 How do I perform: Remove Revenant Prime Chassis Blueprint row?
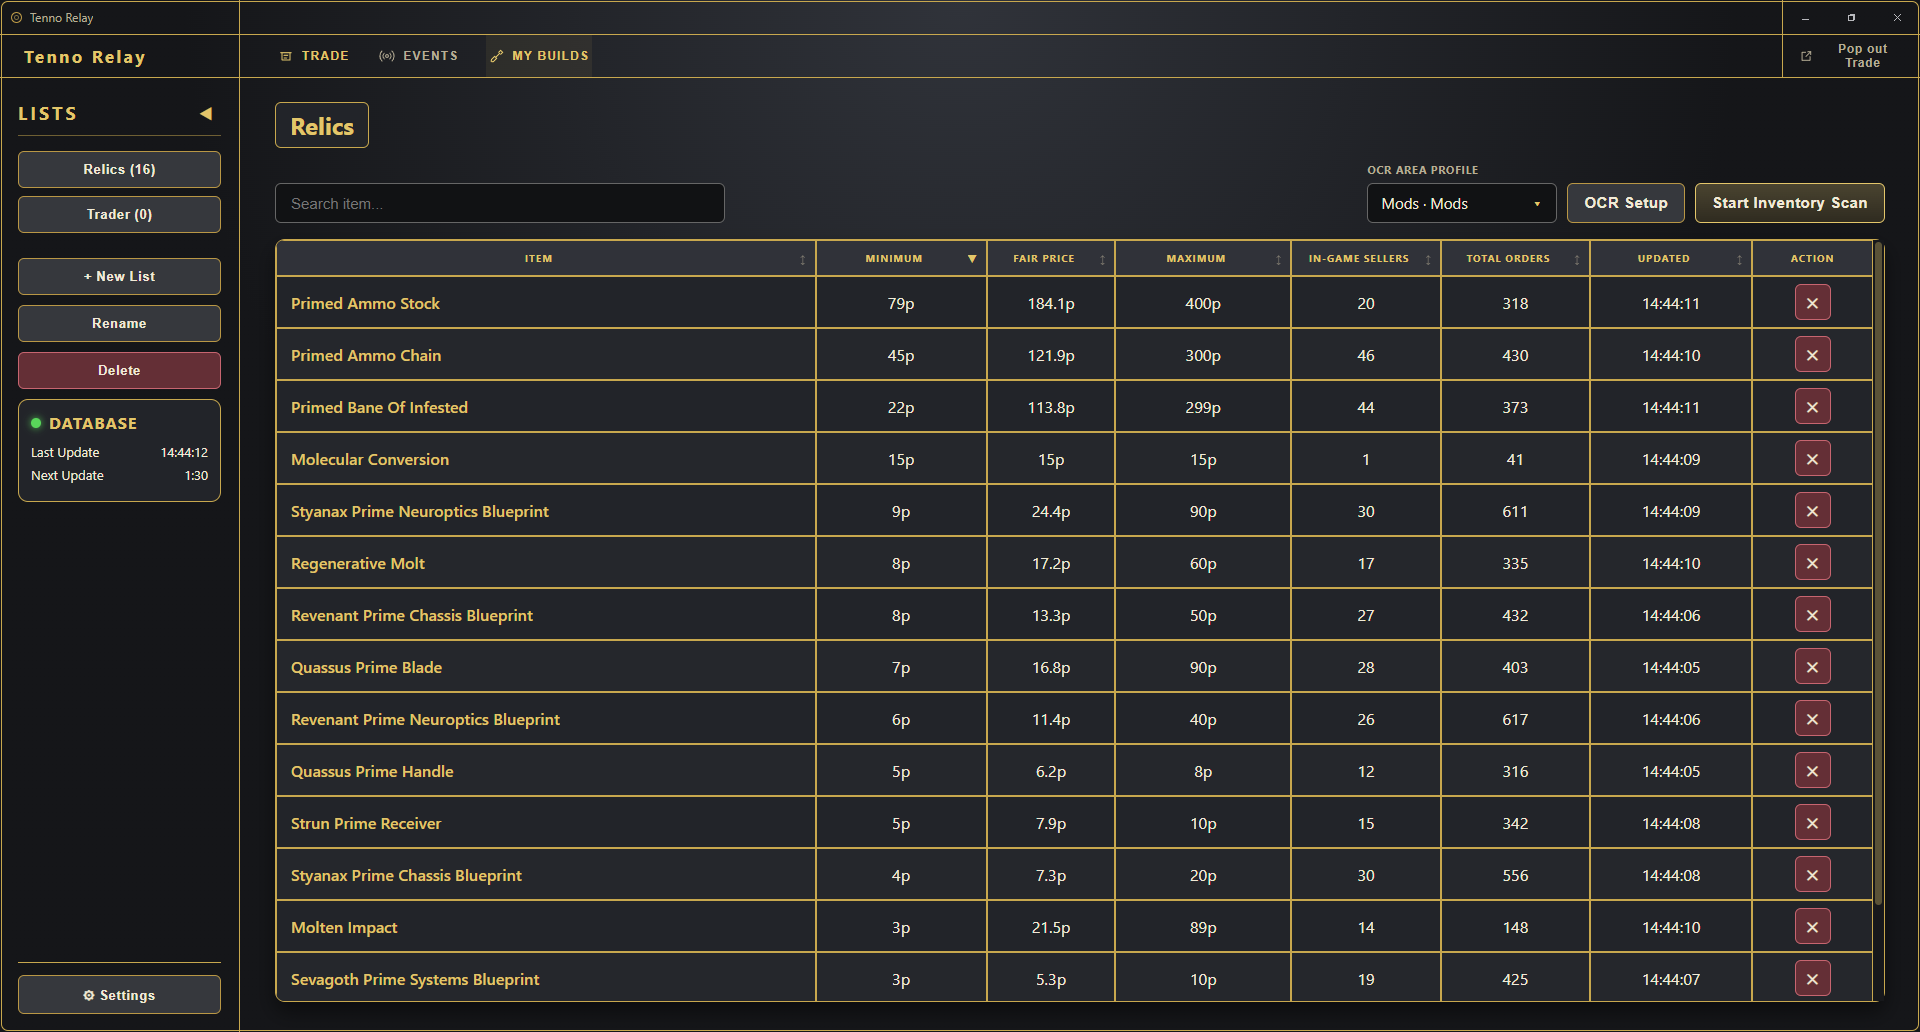pos(1812,615)
